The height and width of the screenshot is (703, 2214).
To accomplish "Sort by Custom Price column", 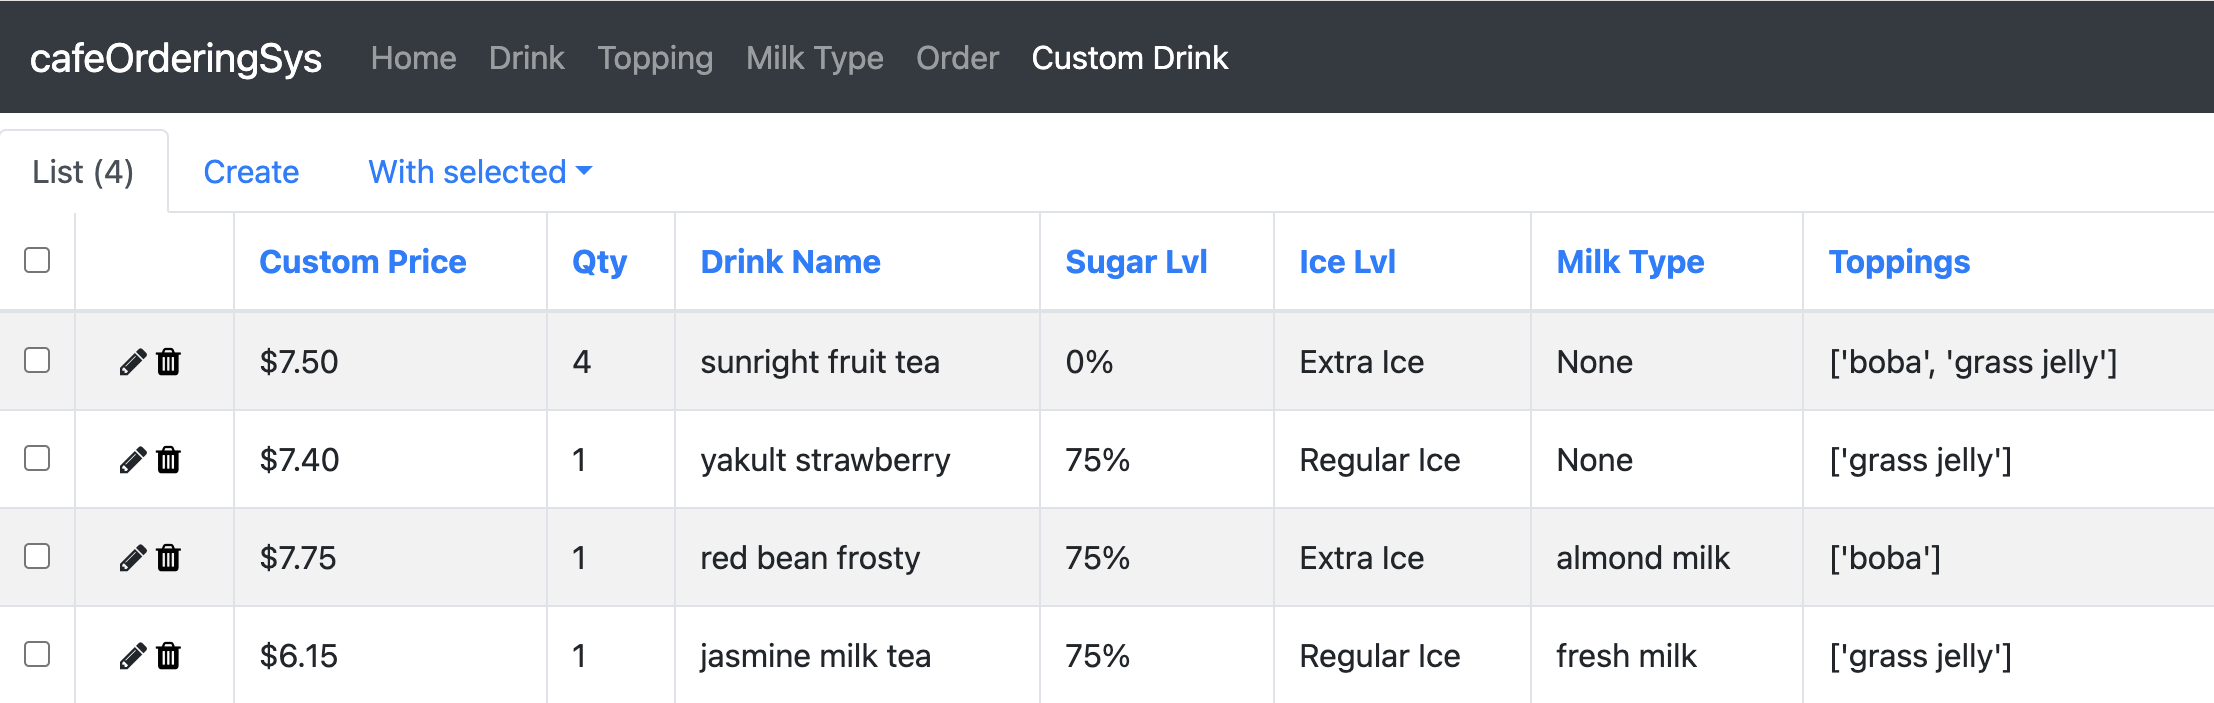I will (363, 262).
